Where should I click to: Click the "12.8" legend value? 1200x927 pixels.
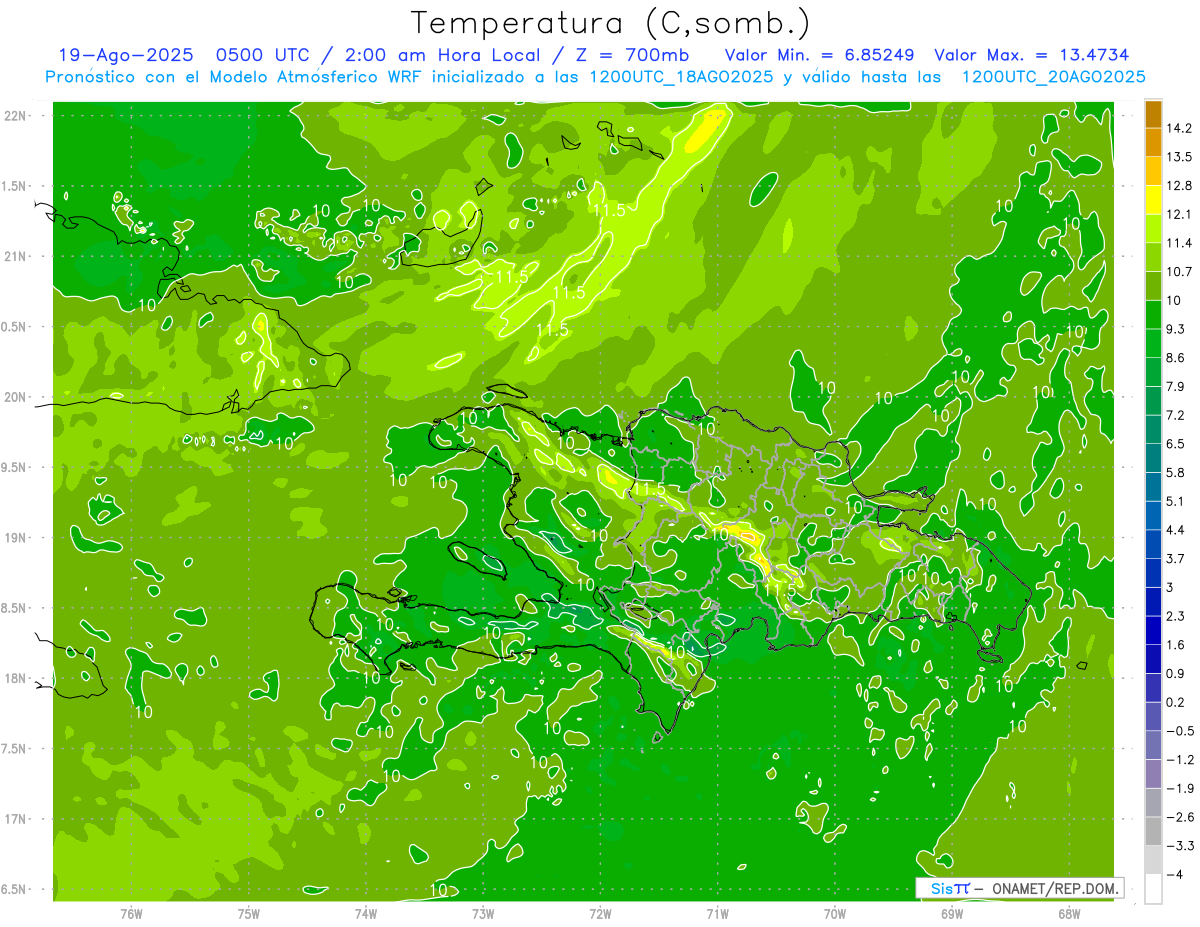(1179, 186)
